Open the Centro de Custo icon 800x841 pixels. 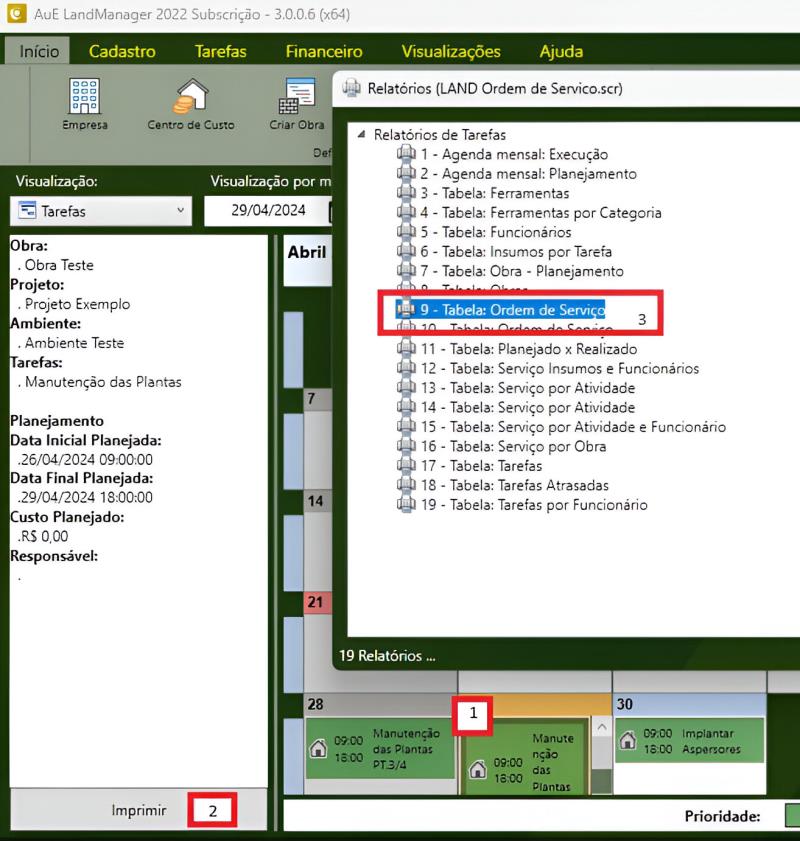click(190, 96)
